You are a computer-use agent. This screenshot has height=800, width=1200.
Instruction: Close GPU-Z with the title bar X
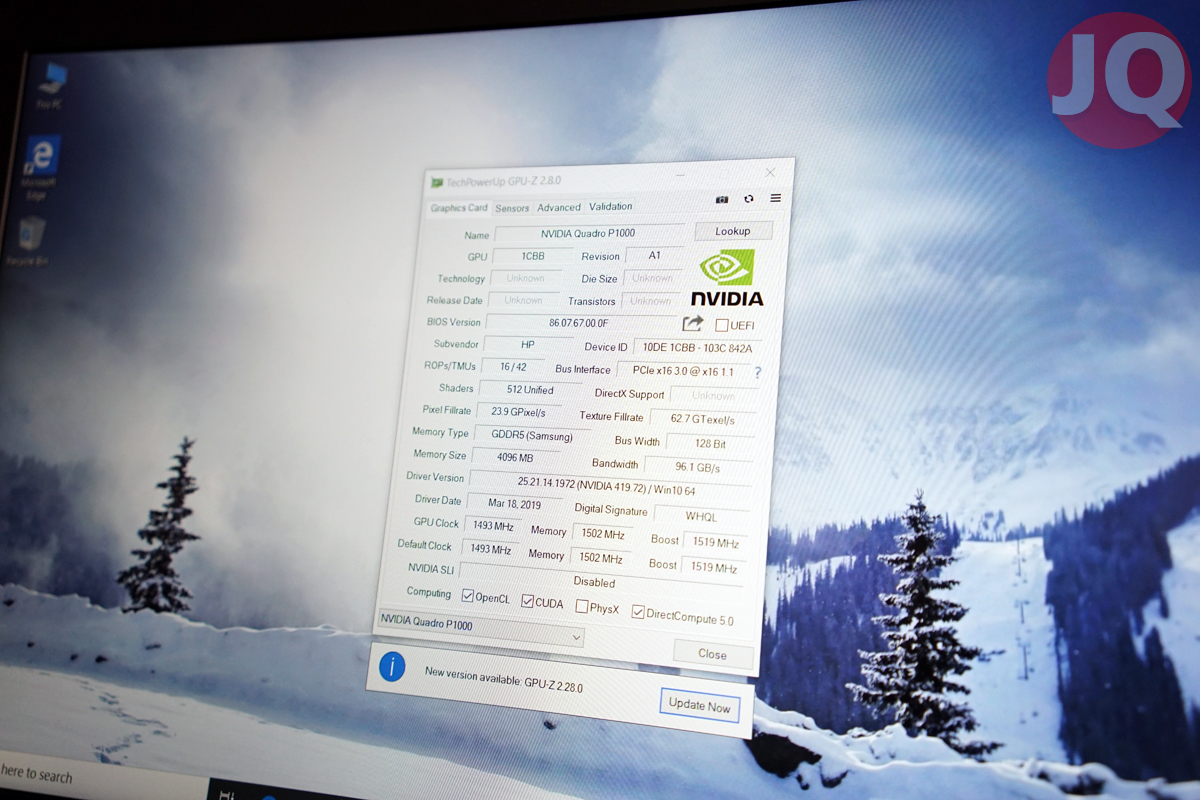pyautogui.click(x=770, y=173)
